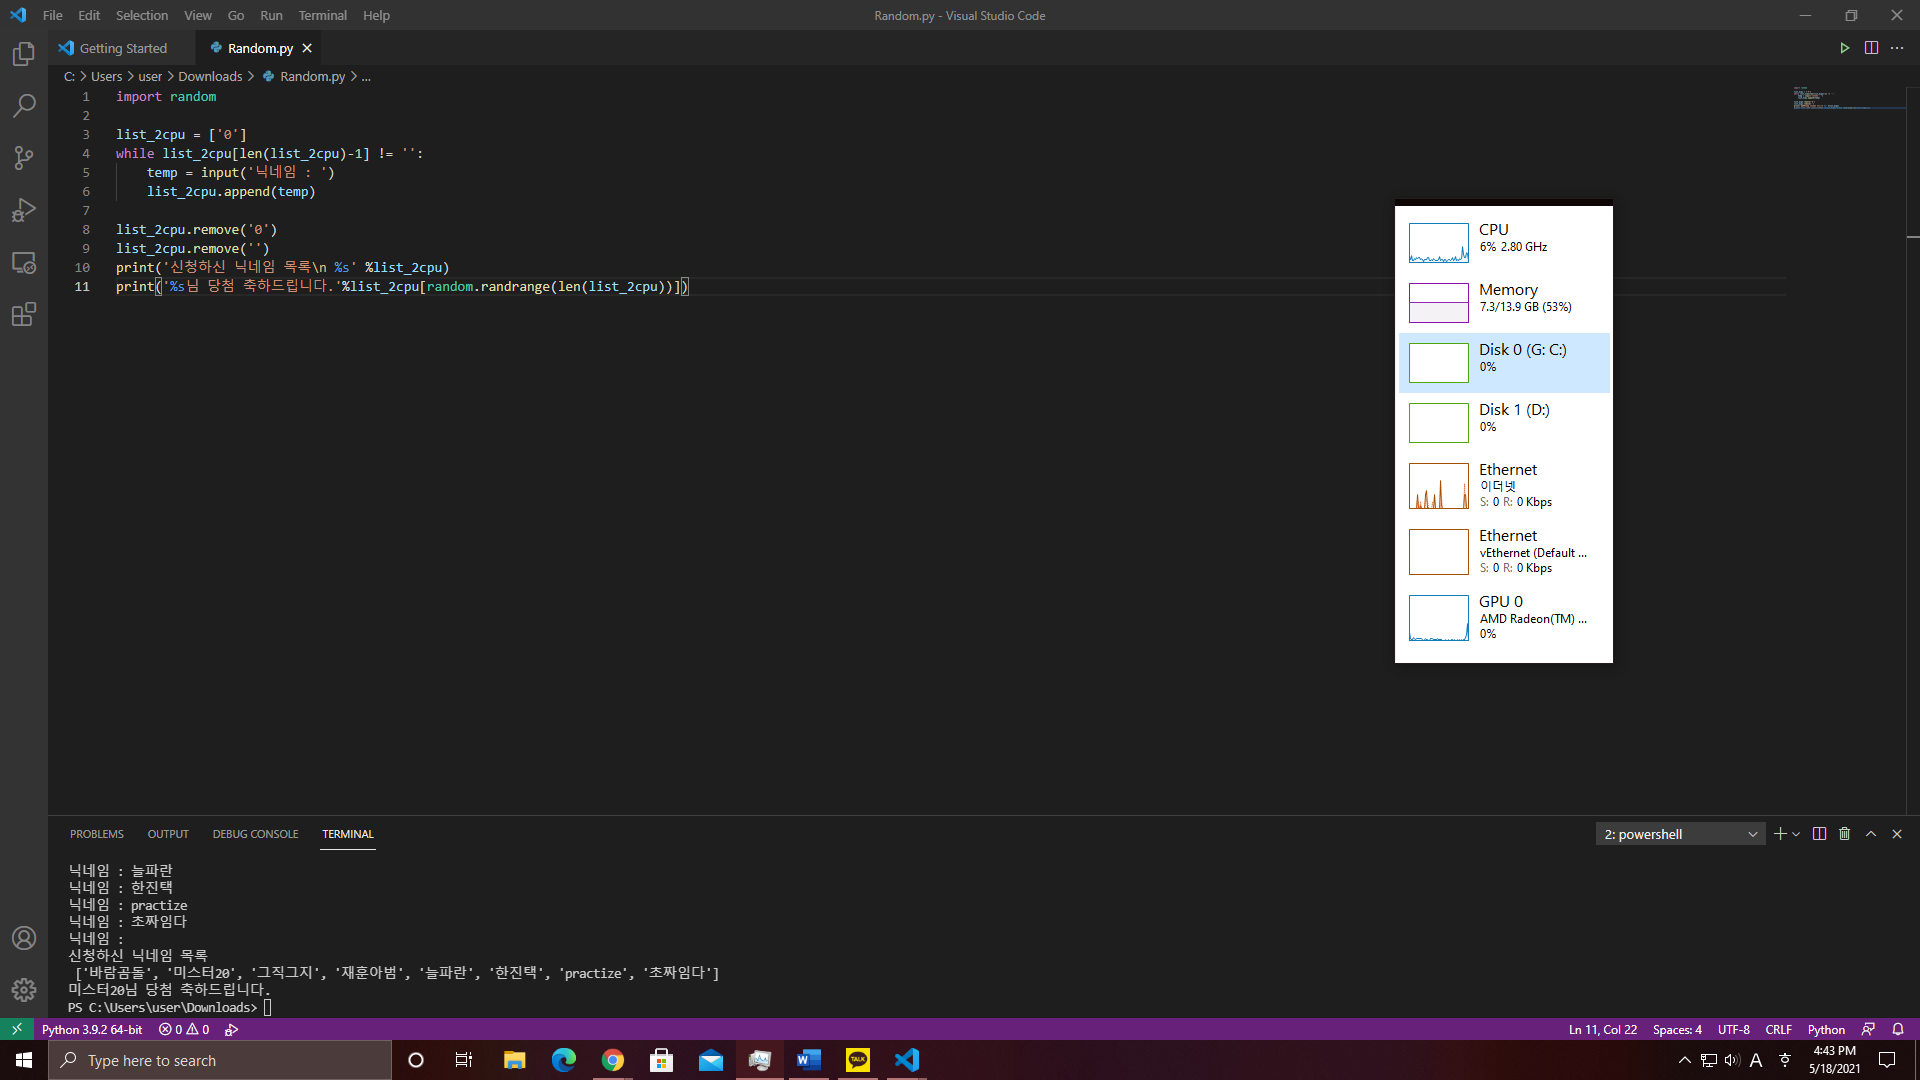Change indentation via Spaces: 4

pyautogui.click(x=1677, y=1029)
